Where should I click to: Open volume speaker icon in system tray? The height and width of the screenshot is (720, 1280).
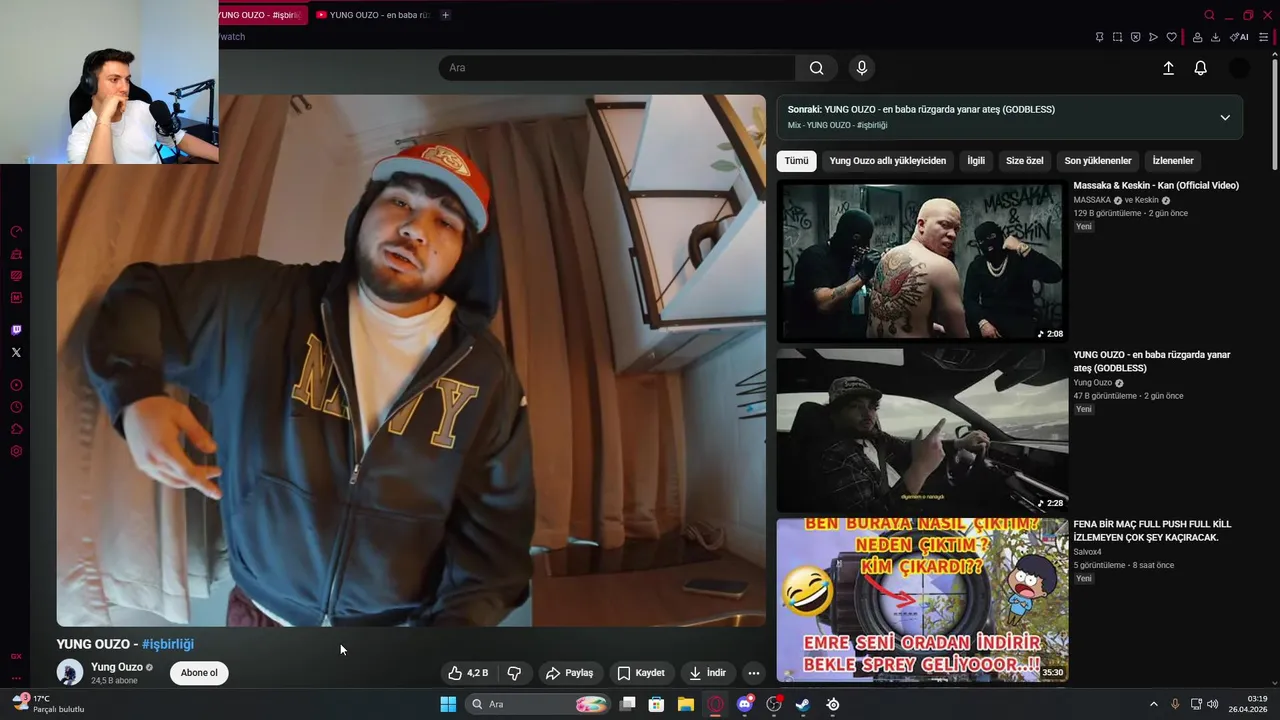pos(1212,704)
